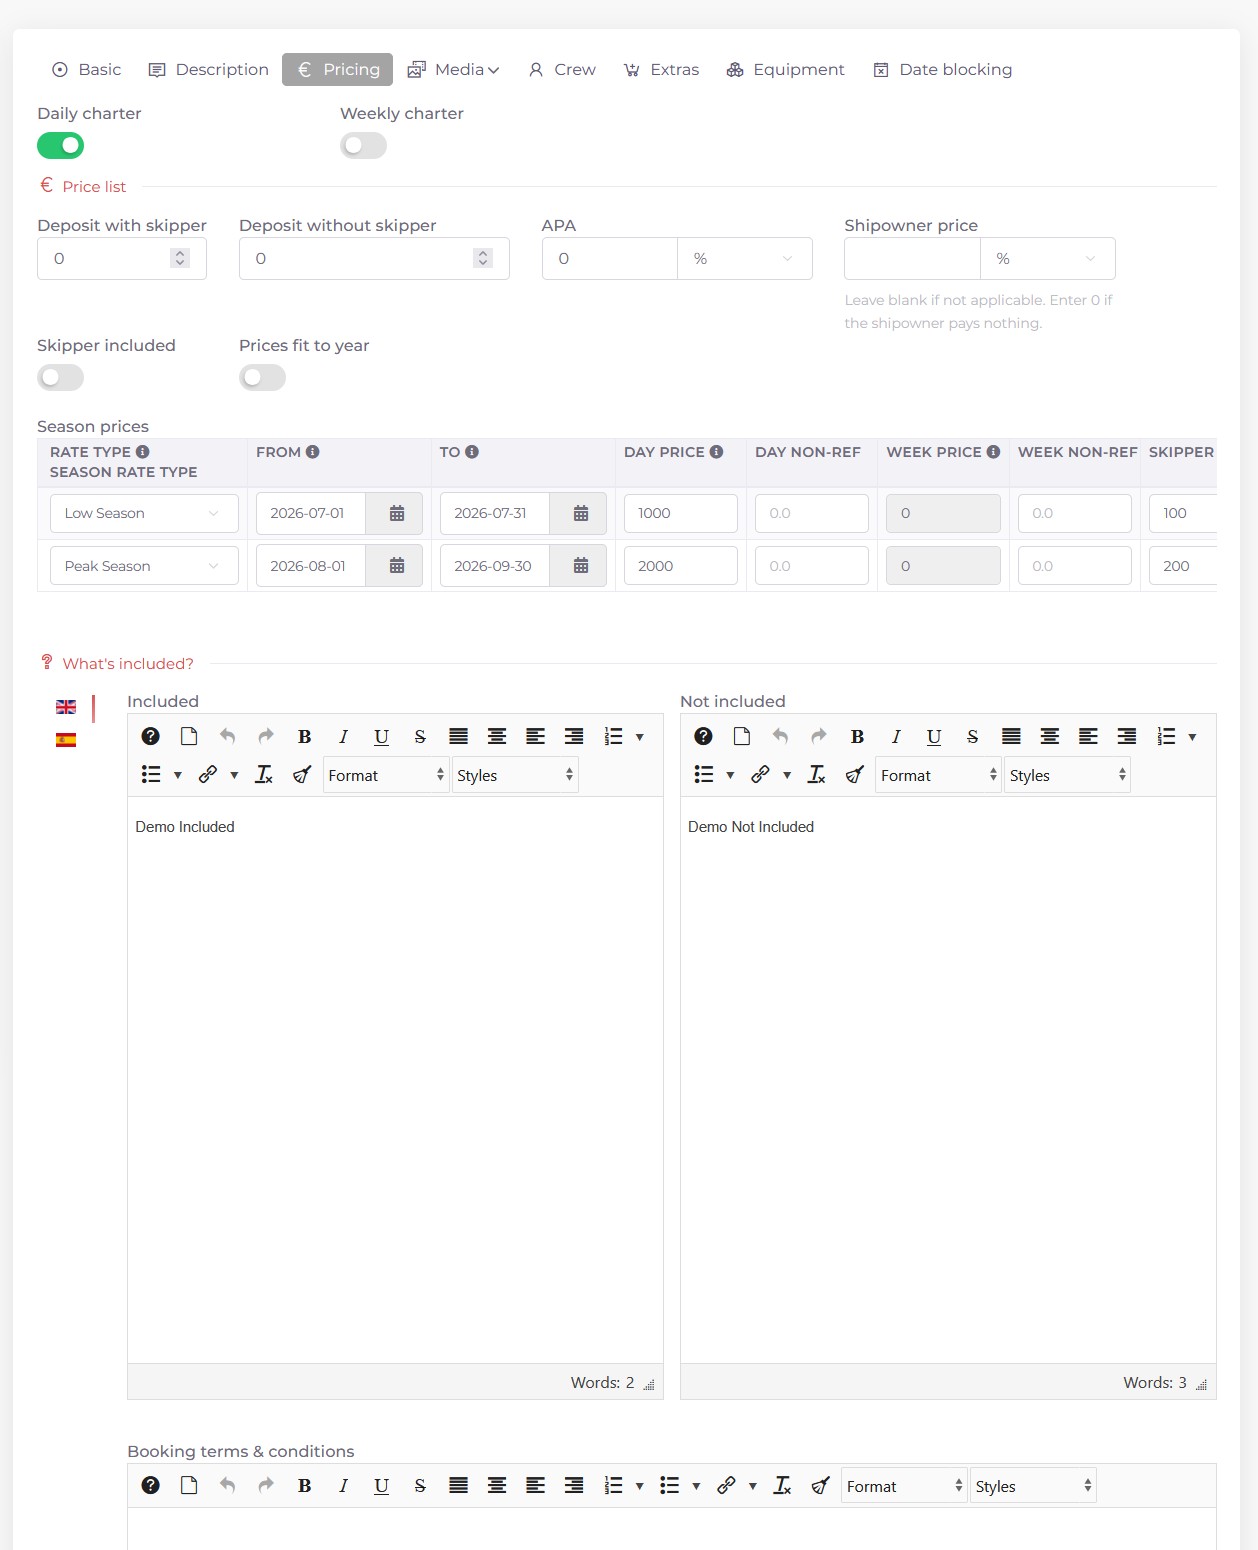This screenshot has height=1550, width=1258.
Task: Click the Deposit without skipper stepper arrows
Action: 483,258
